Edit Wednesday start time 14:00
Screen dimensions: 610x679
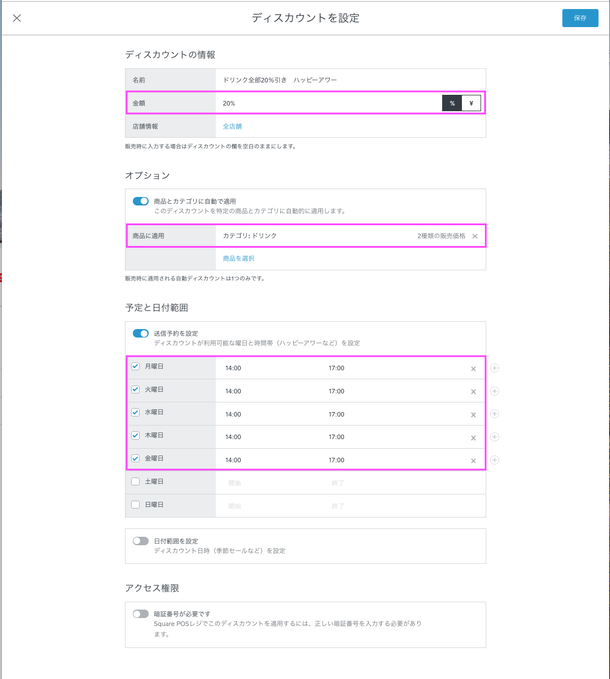[x=233, y=414]
